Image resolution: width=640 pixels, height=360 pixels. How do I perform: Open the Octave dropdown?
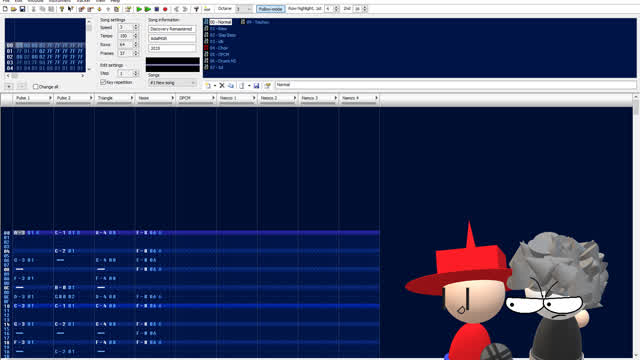(x=244, y=9)
